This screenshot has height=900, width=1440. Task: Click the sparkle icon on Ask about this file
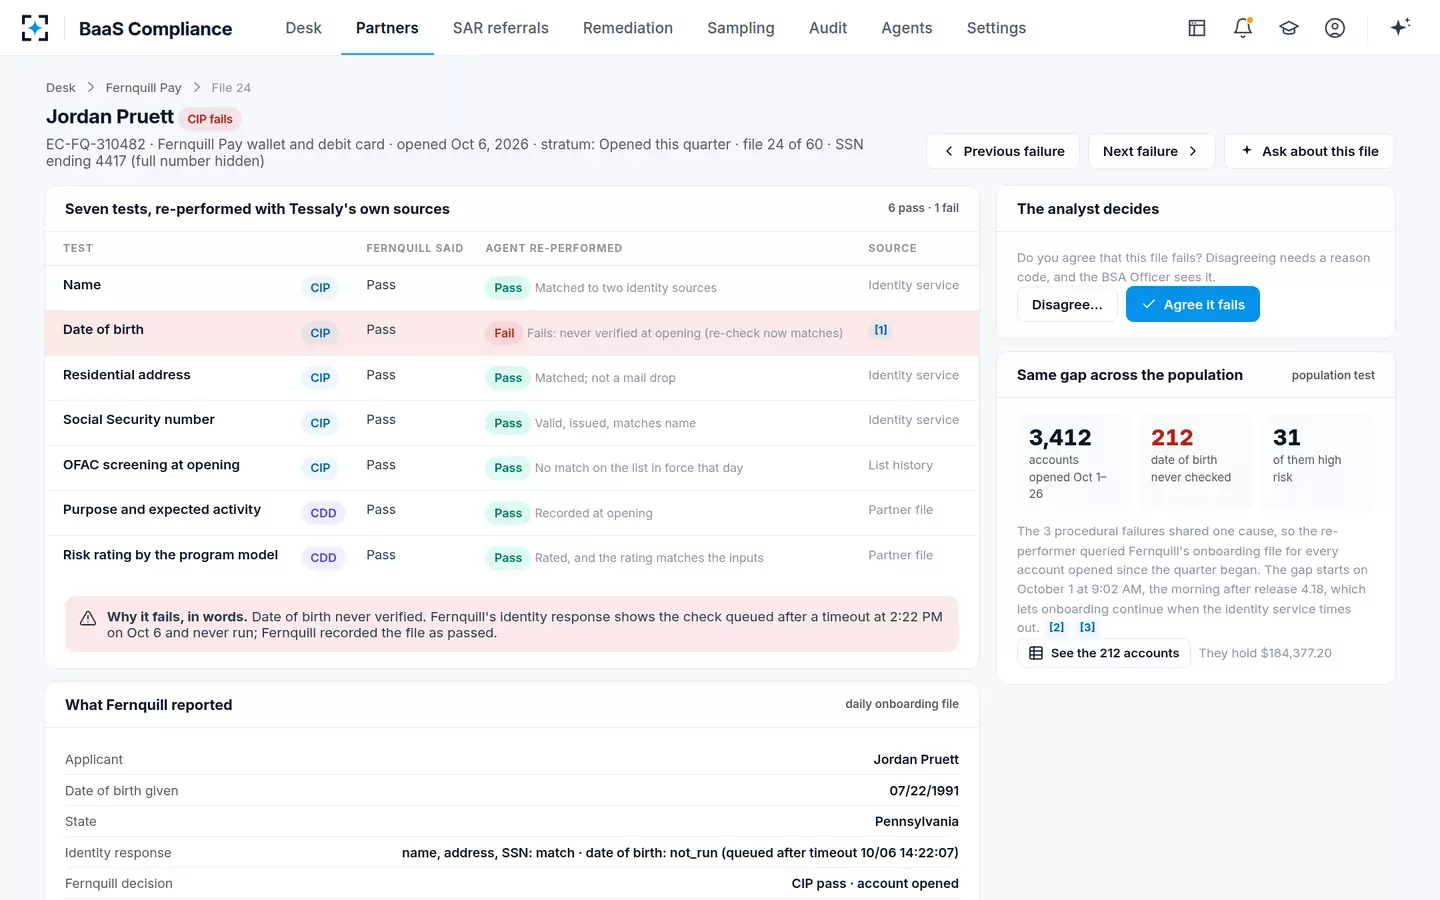point(1247,151)
